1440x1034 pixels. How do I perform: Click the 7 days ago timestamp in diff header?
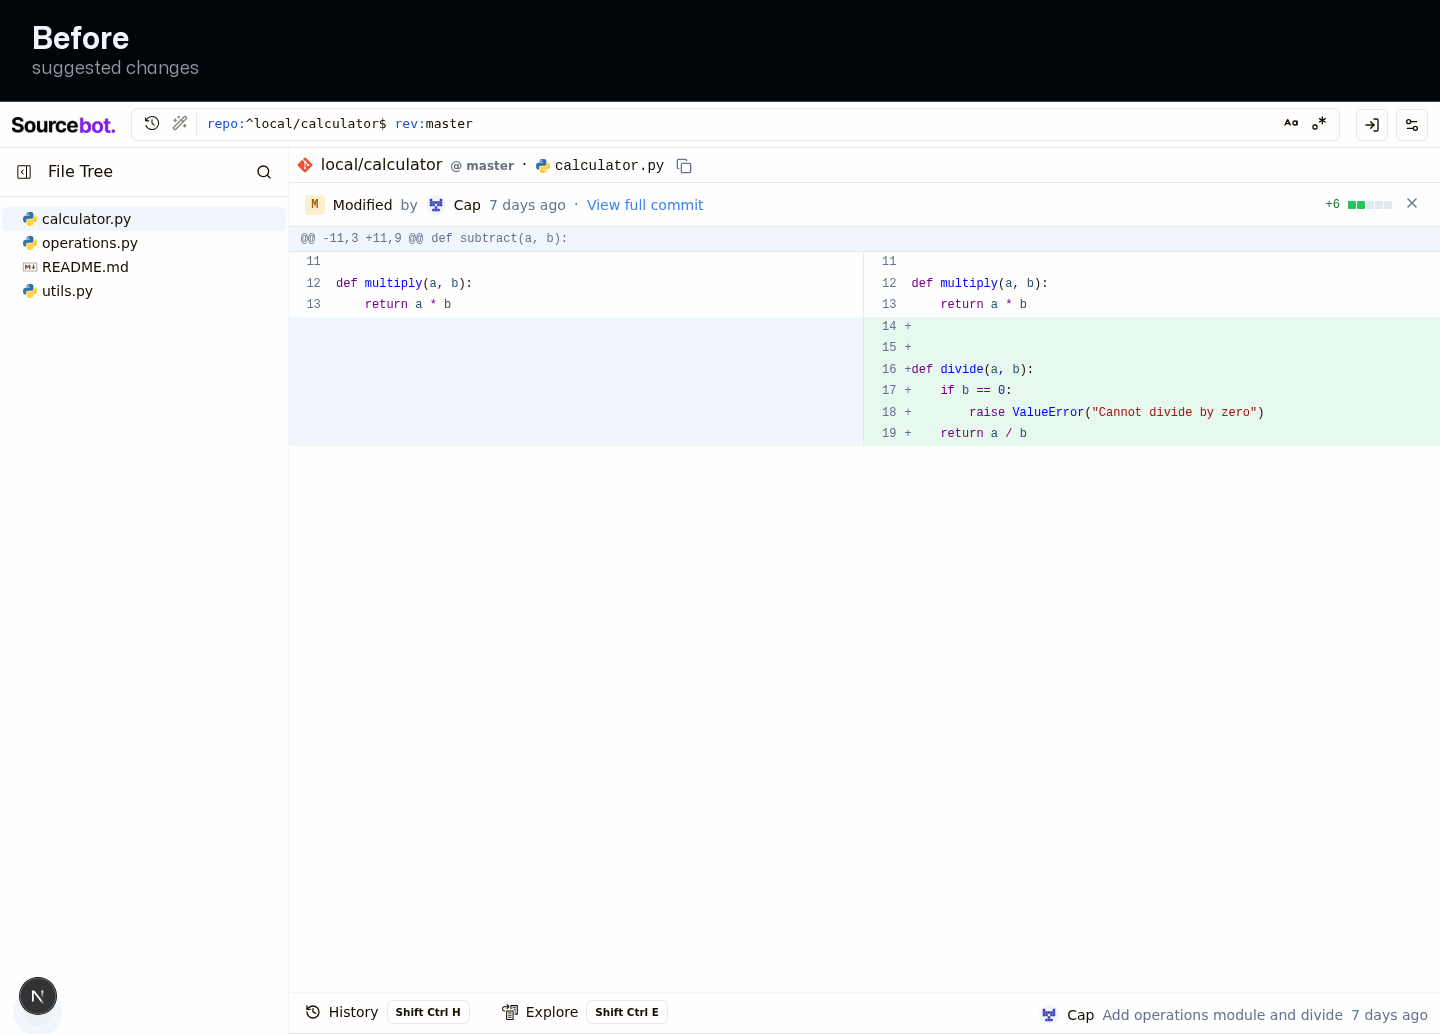(x=527, y=205)
